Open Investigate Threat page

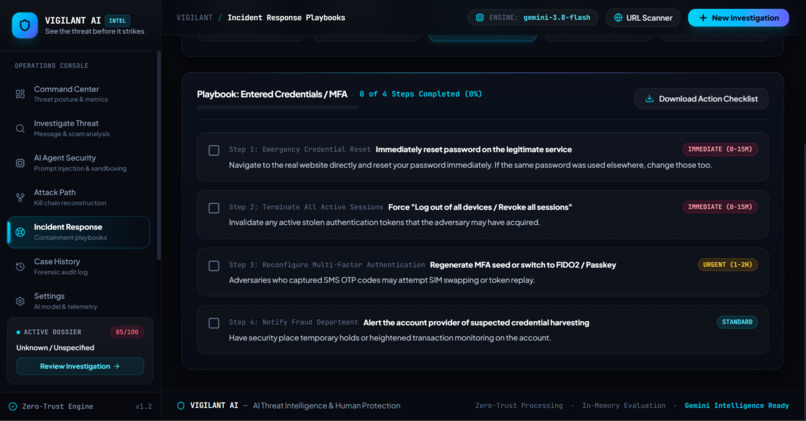[79, 129]
